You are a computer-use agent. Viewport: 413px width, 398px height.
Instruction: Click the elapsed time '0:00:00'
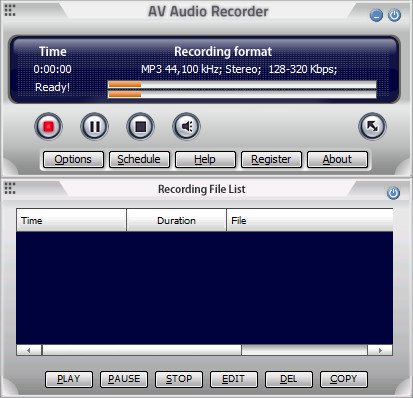(x=52, y=69)
